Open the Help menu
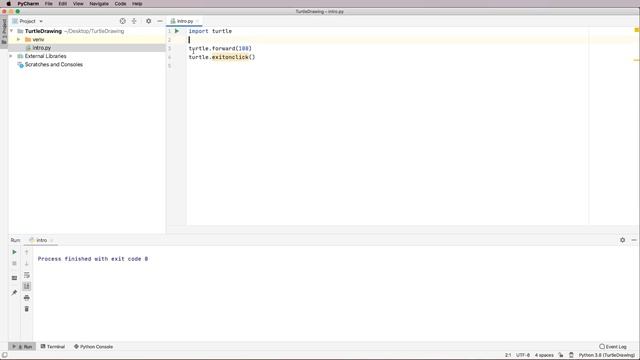640x360 pixels. point(137,4)
